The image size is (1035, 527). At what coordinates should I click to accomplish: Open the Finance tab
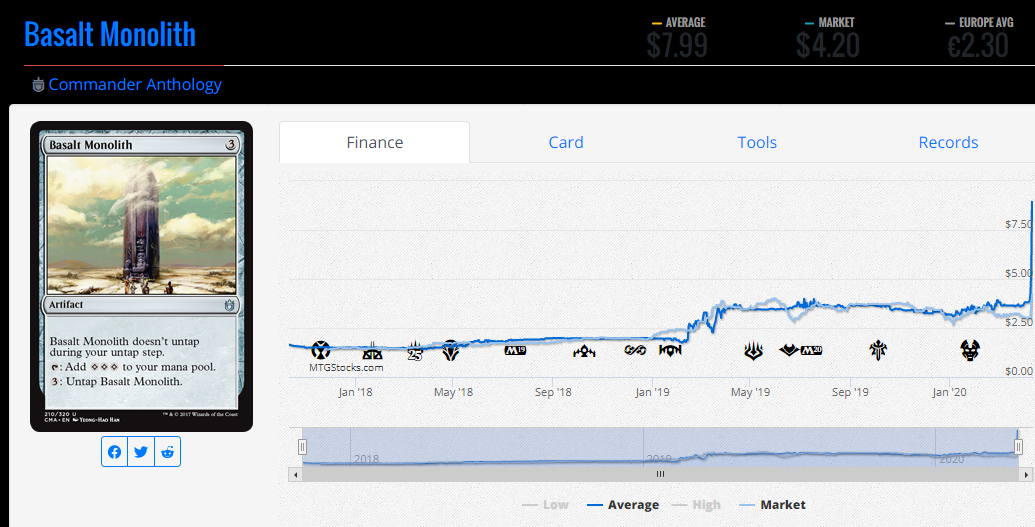pos(375,142)
